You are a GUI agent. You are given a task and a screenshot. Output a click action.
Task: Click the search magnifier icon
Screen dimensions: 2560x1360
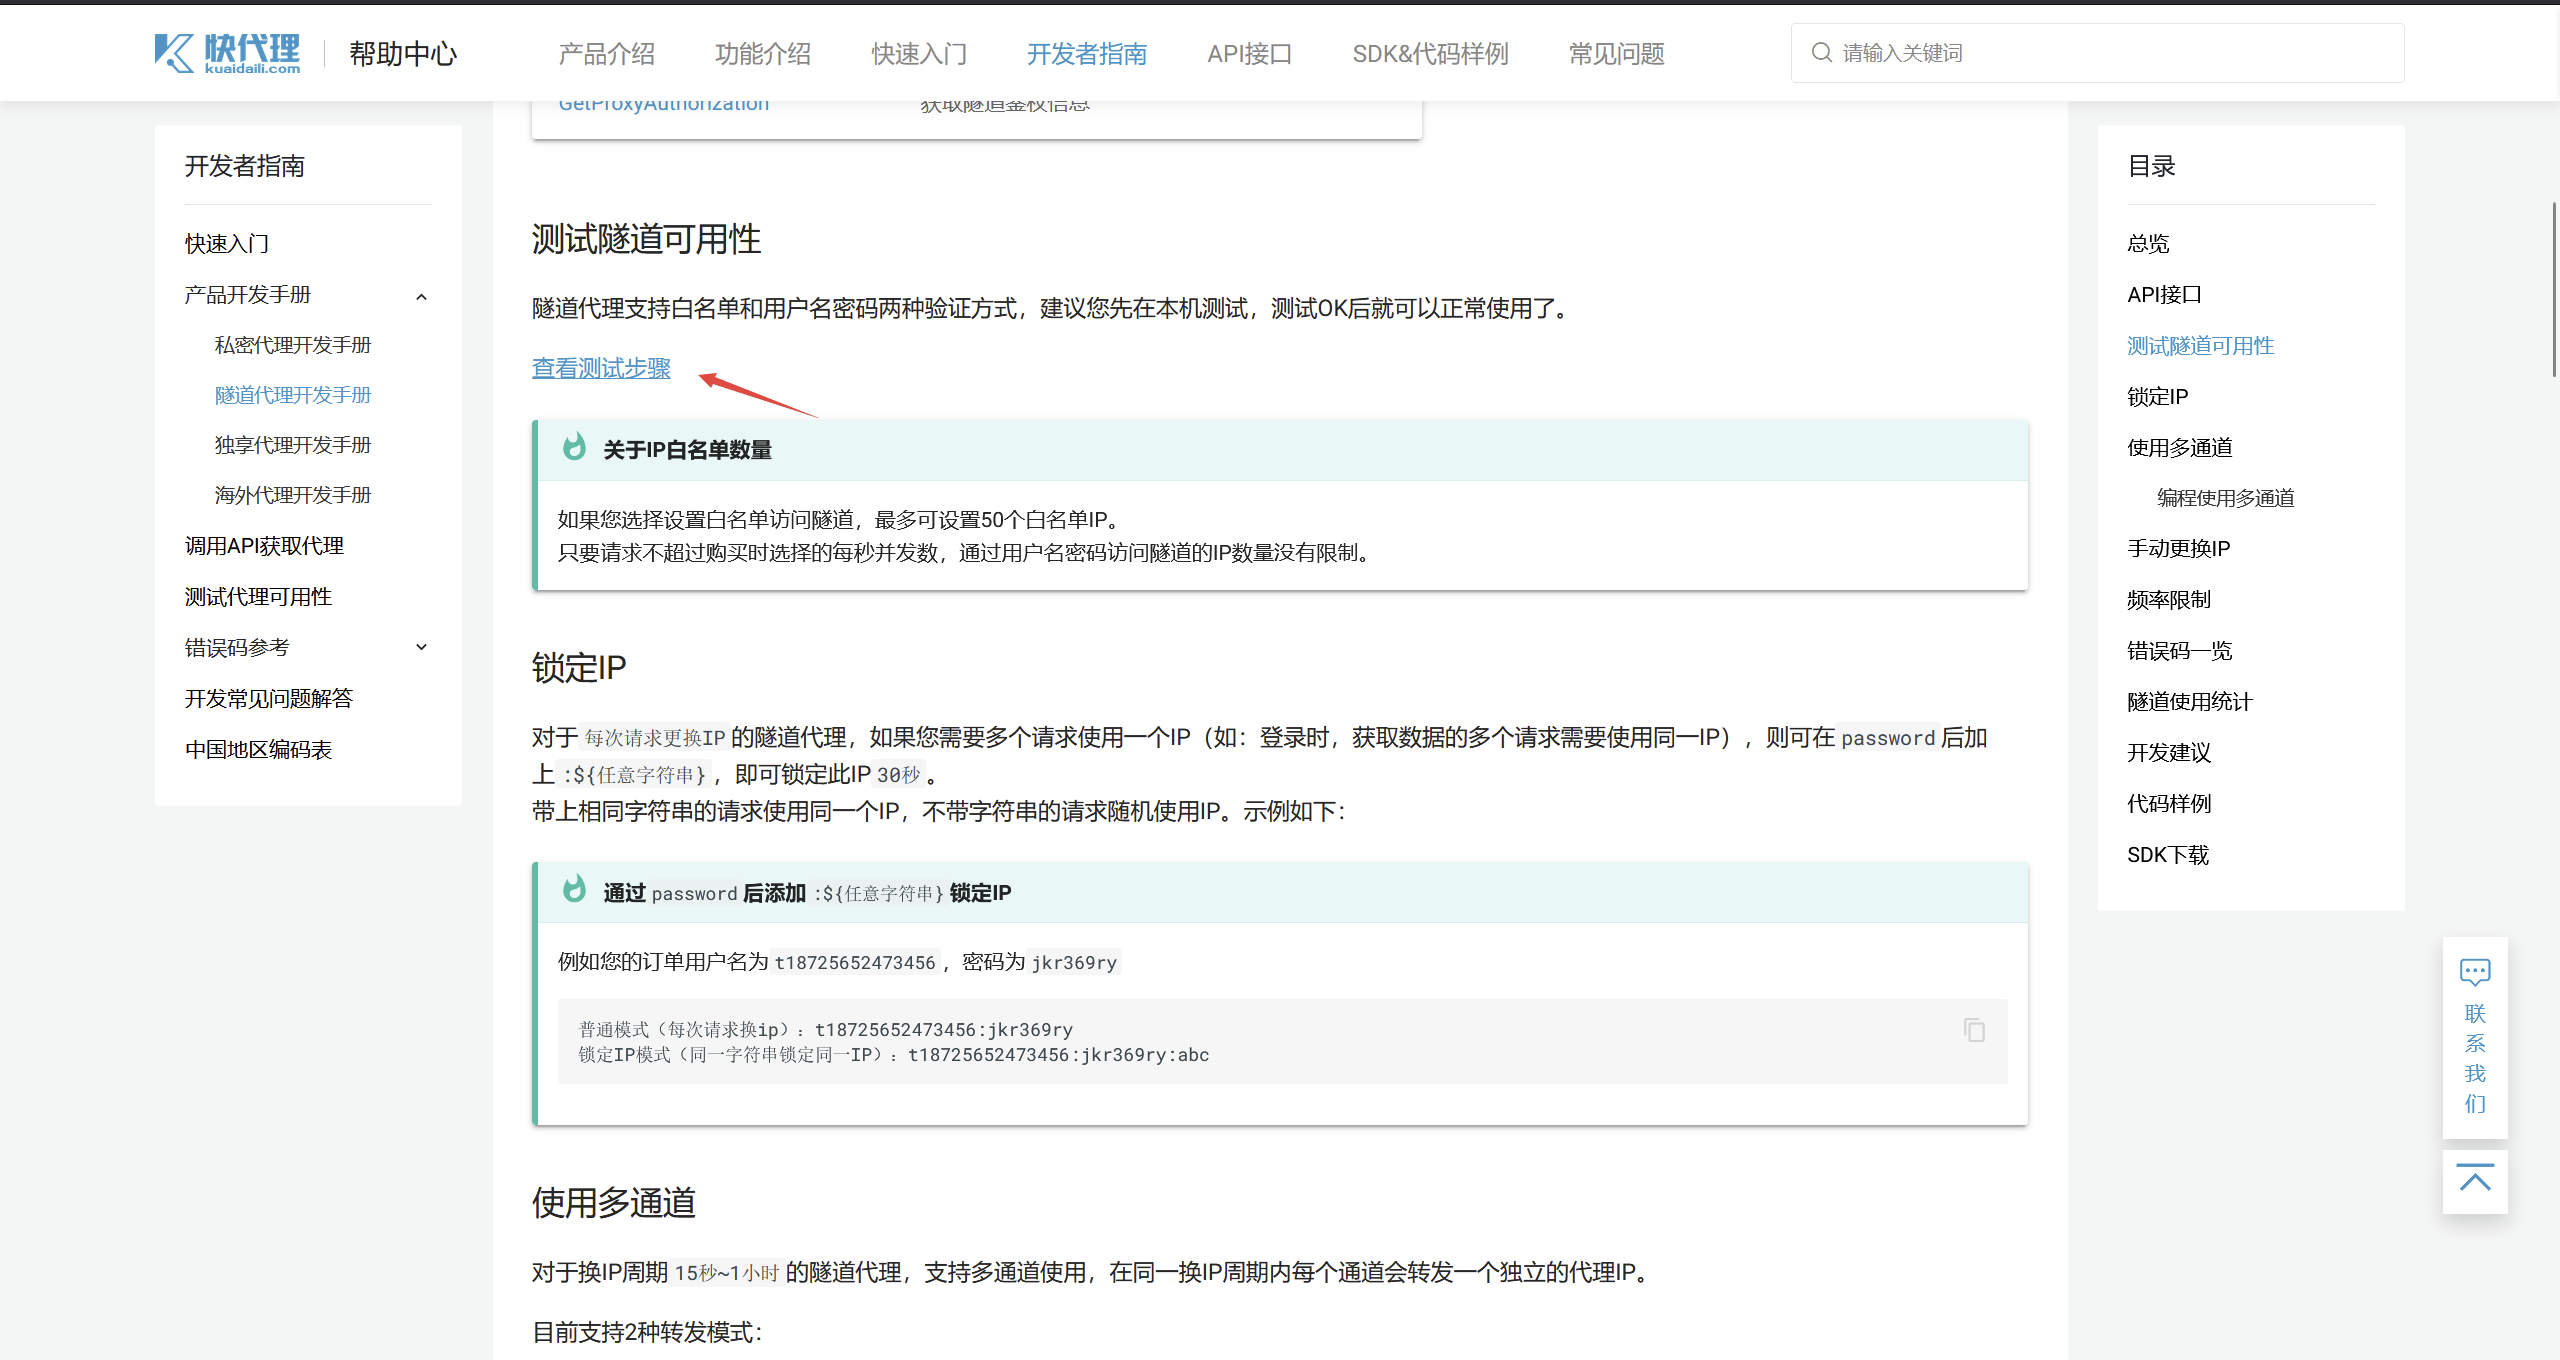1821,52
